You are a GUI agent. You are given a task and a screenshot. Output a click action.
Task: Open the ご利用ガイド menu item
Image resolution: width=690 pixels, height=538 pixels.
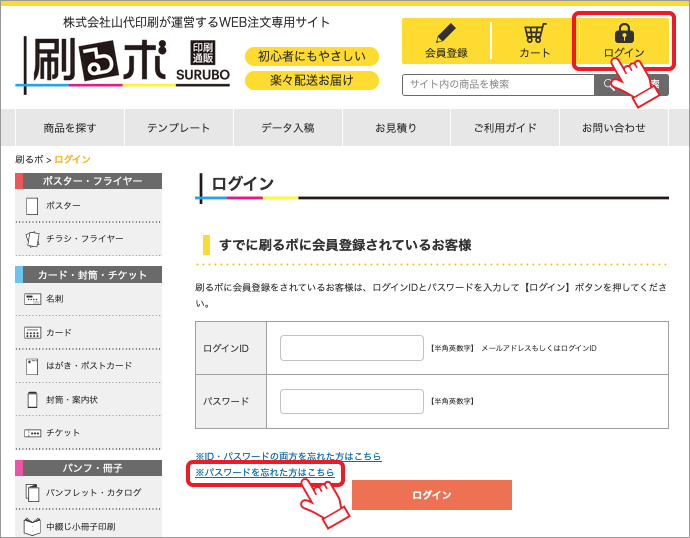pyautogui.click(x=505, y=128)
